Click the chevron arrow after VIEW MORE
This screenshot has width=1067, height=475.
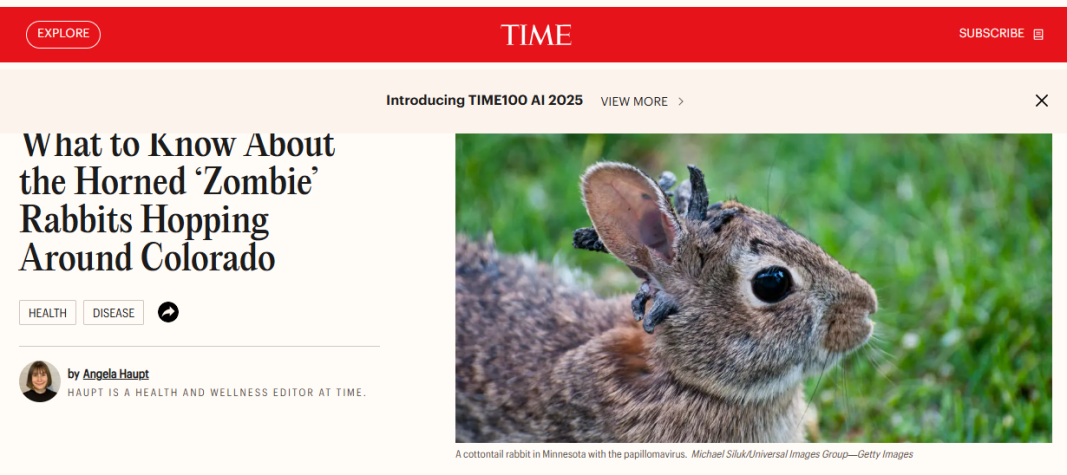(x=680, y=101)
